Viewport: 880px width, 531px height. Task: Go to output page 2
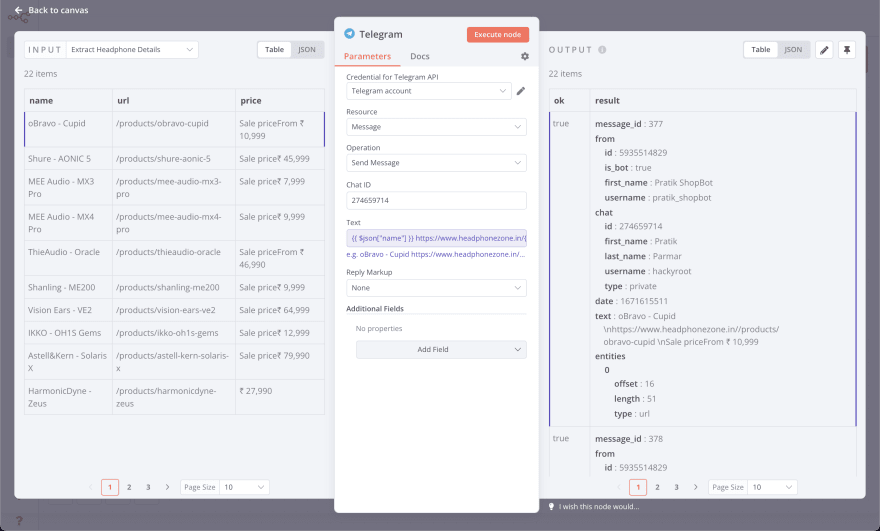point(657,487)
